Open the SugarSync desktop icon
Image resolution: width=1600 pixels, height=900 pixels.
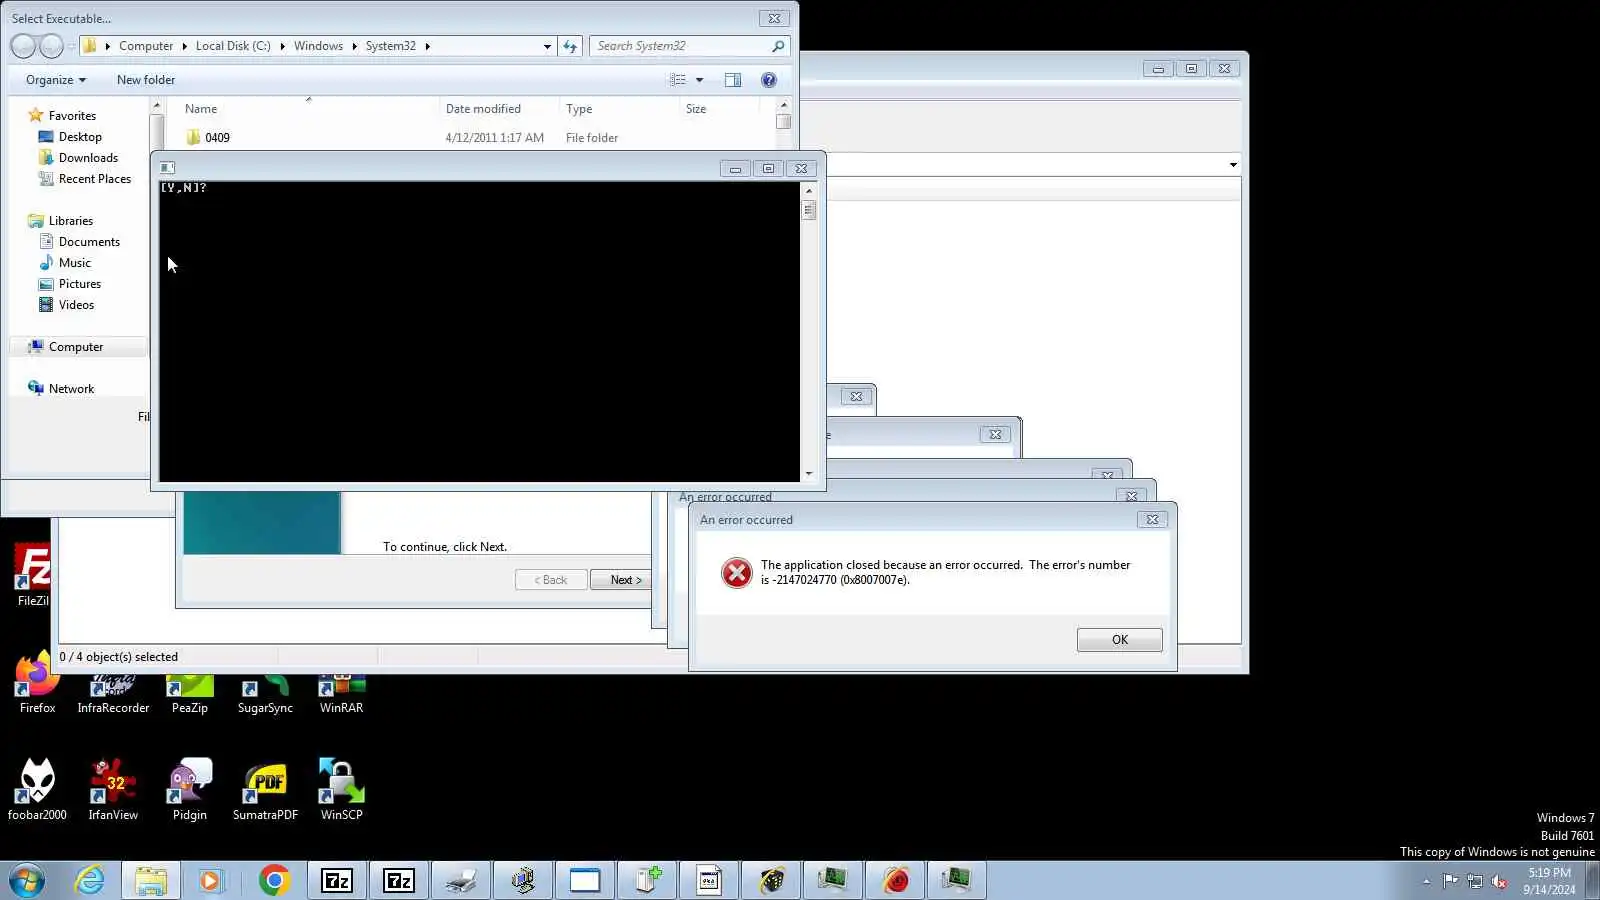[265, 692]
